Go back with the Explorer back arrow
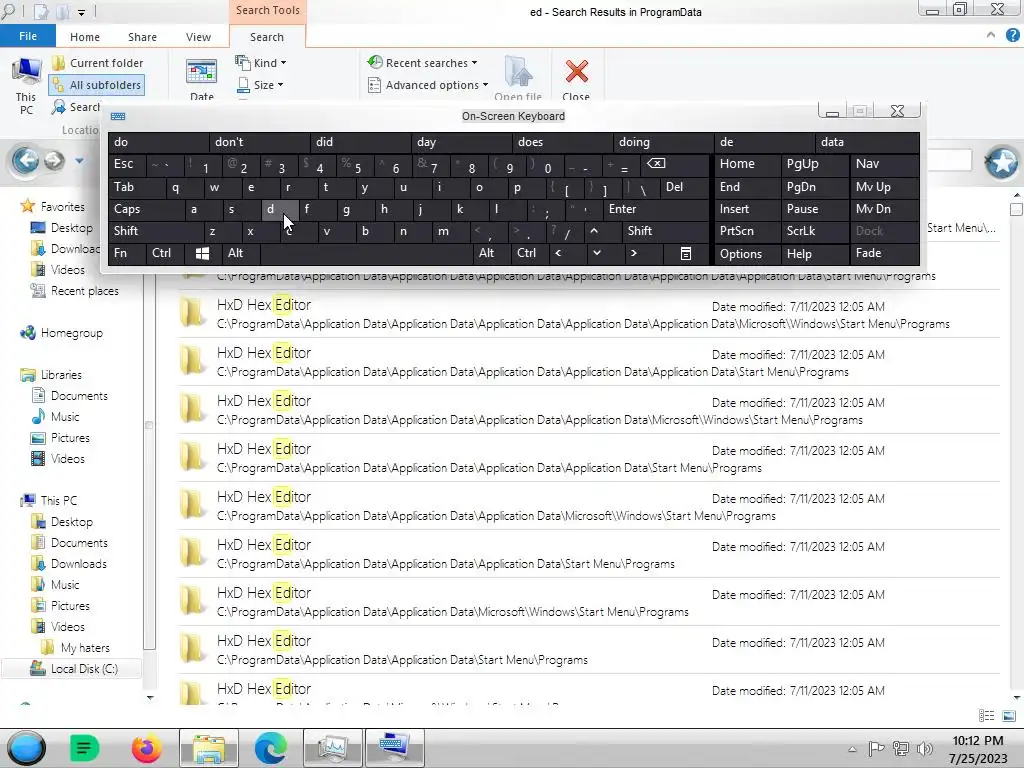Image resolution: width=1024 pixels, height=768 pixels. pyautogui.click(x=25, y=160)
